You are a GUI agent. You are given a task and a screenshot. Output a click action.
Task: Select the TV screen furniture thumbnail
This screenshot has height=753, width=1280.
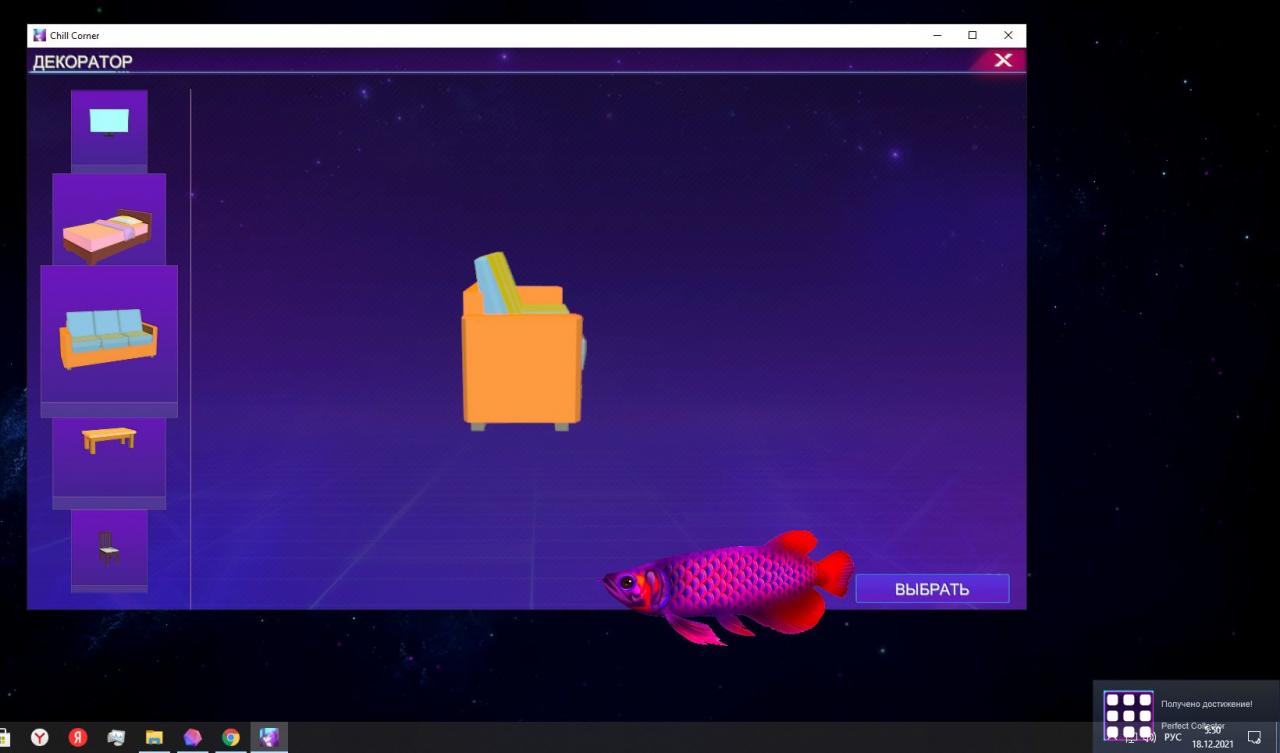click(x=109, y=127)
